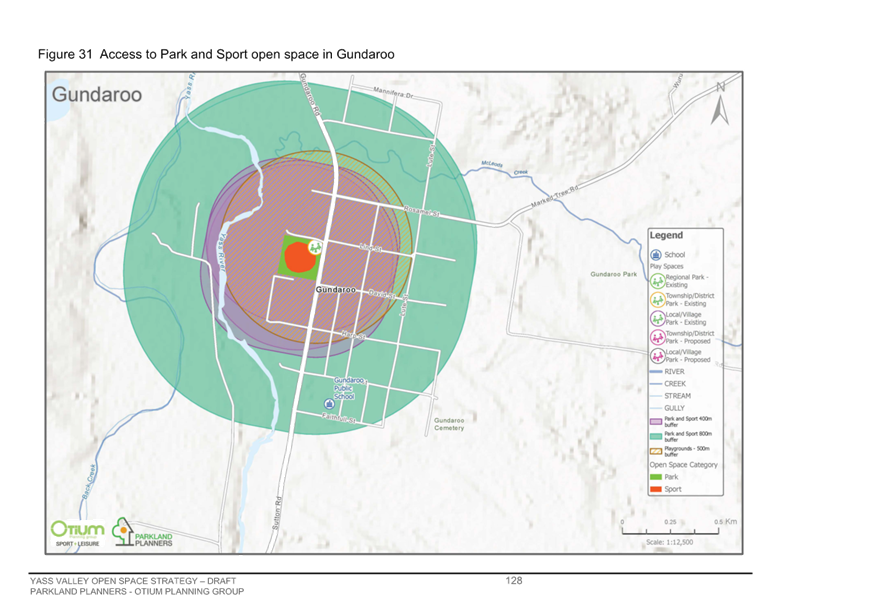This screenshot has height=600, width=869.
Task: Click the purple 400m buffer swatch
Action: click(x=656, y=422)
